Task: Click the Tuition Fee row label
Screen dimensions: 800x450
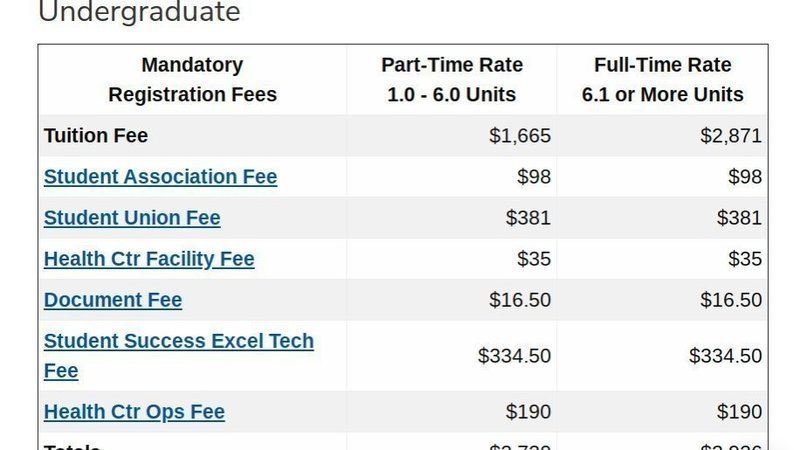Action: coord(96,136)
